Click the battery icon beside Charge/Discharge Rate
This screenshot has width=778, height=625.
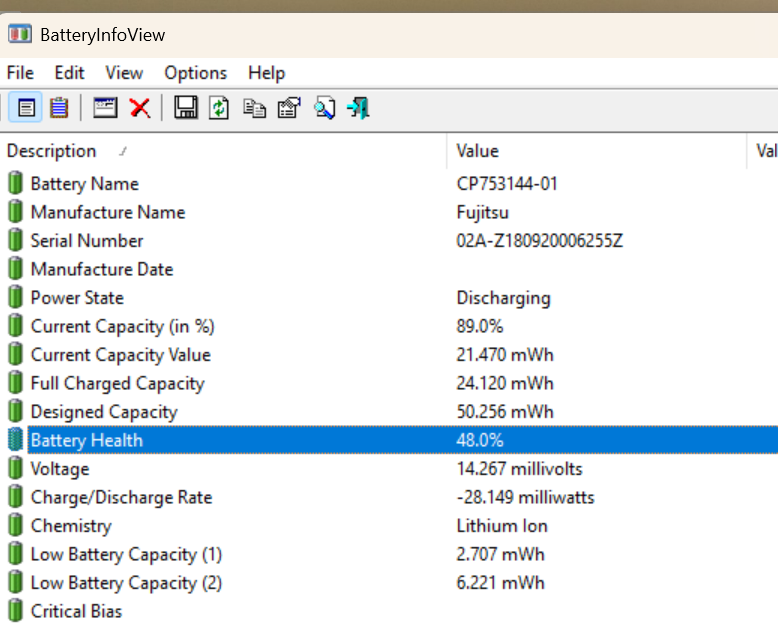[x=15, y=497]
